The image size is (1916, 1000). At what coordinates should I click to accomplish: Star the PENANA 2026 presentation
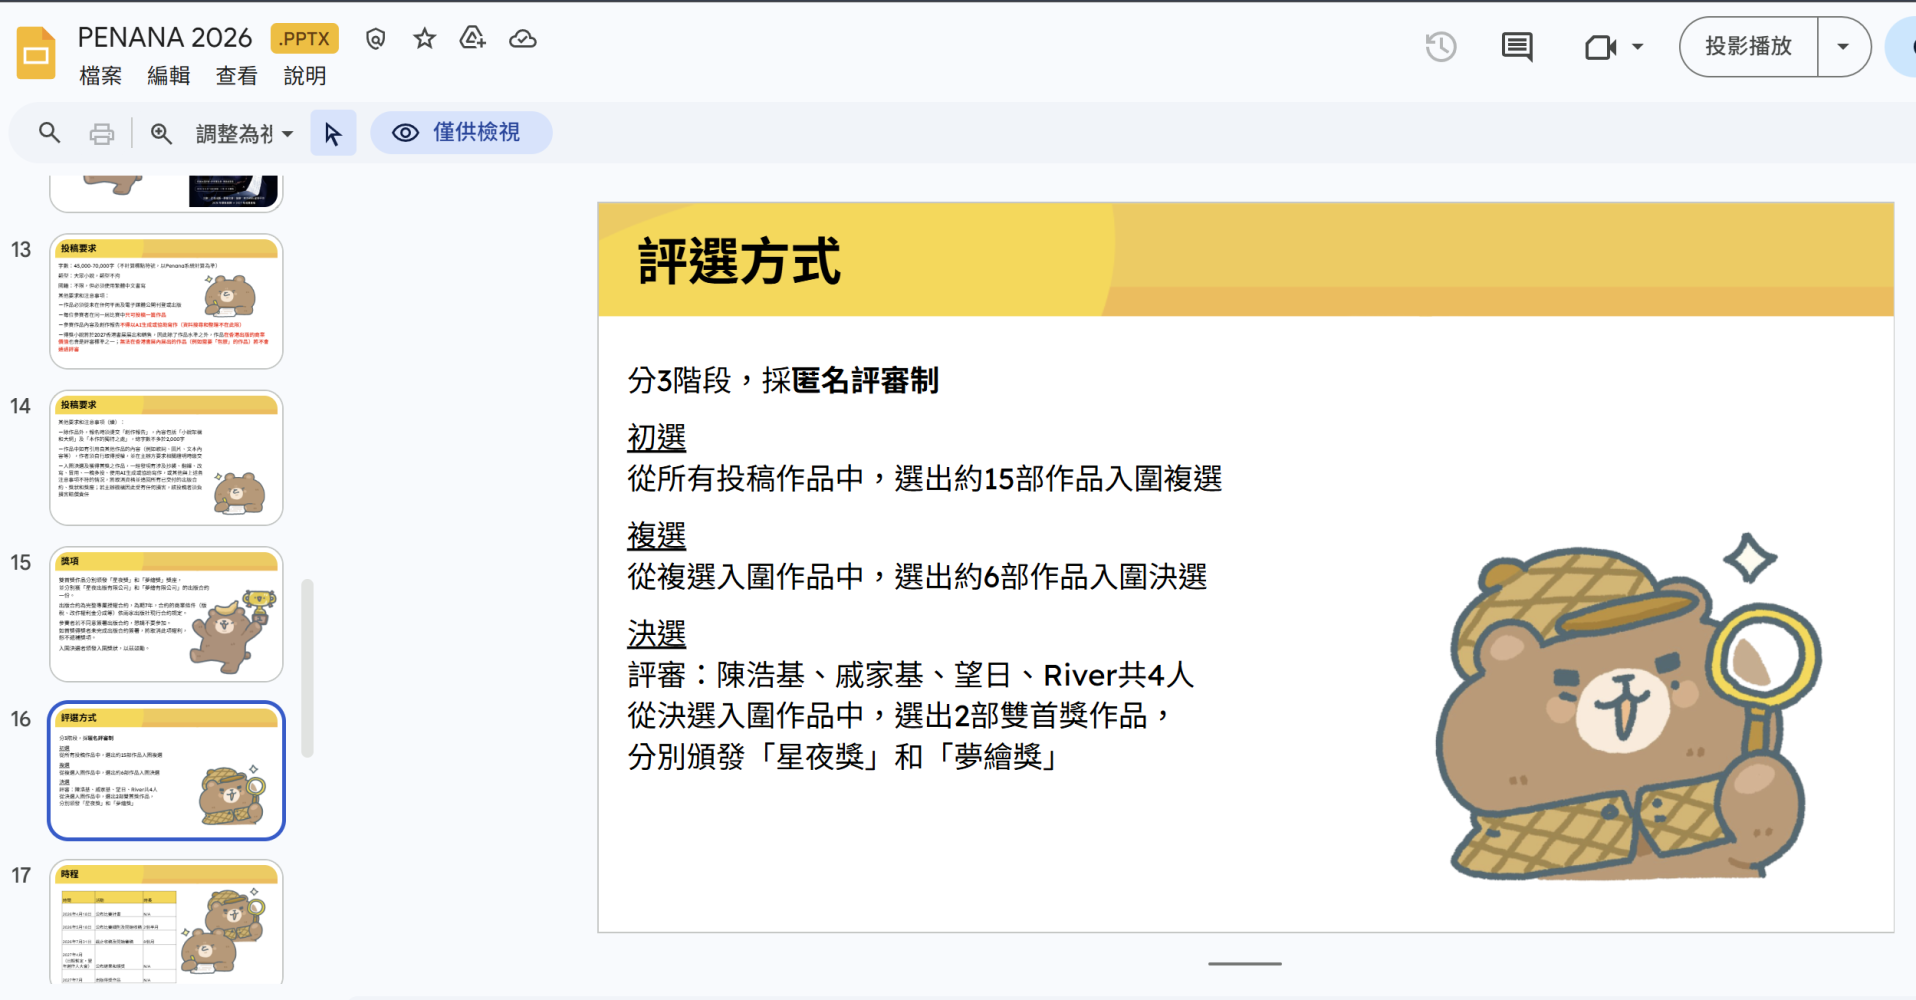pos(425,39)
